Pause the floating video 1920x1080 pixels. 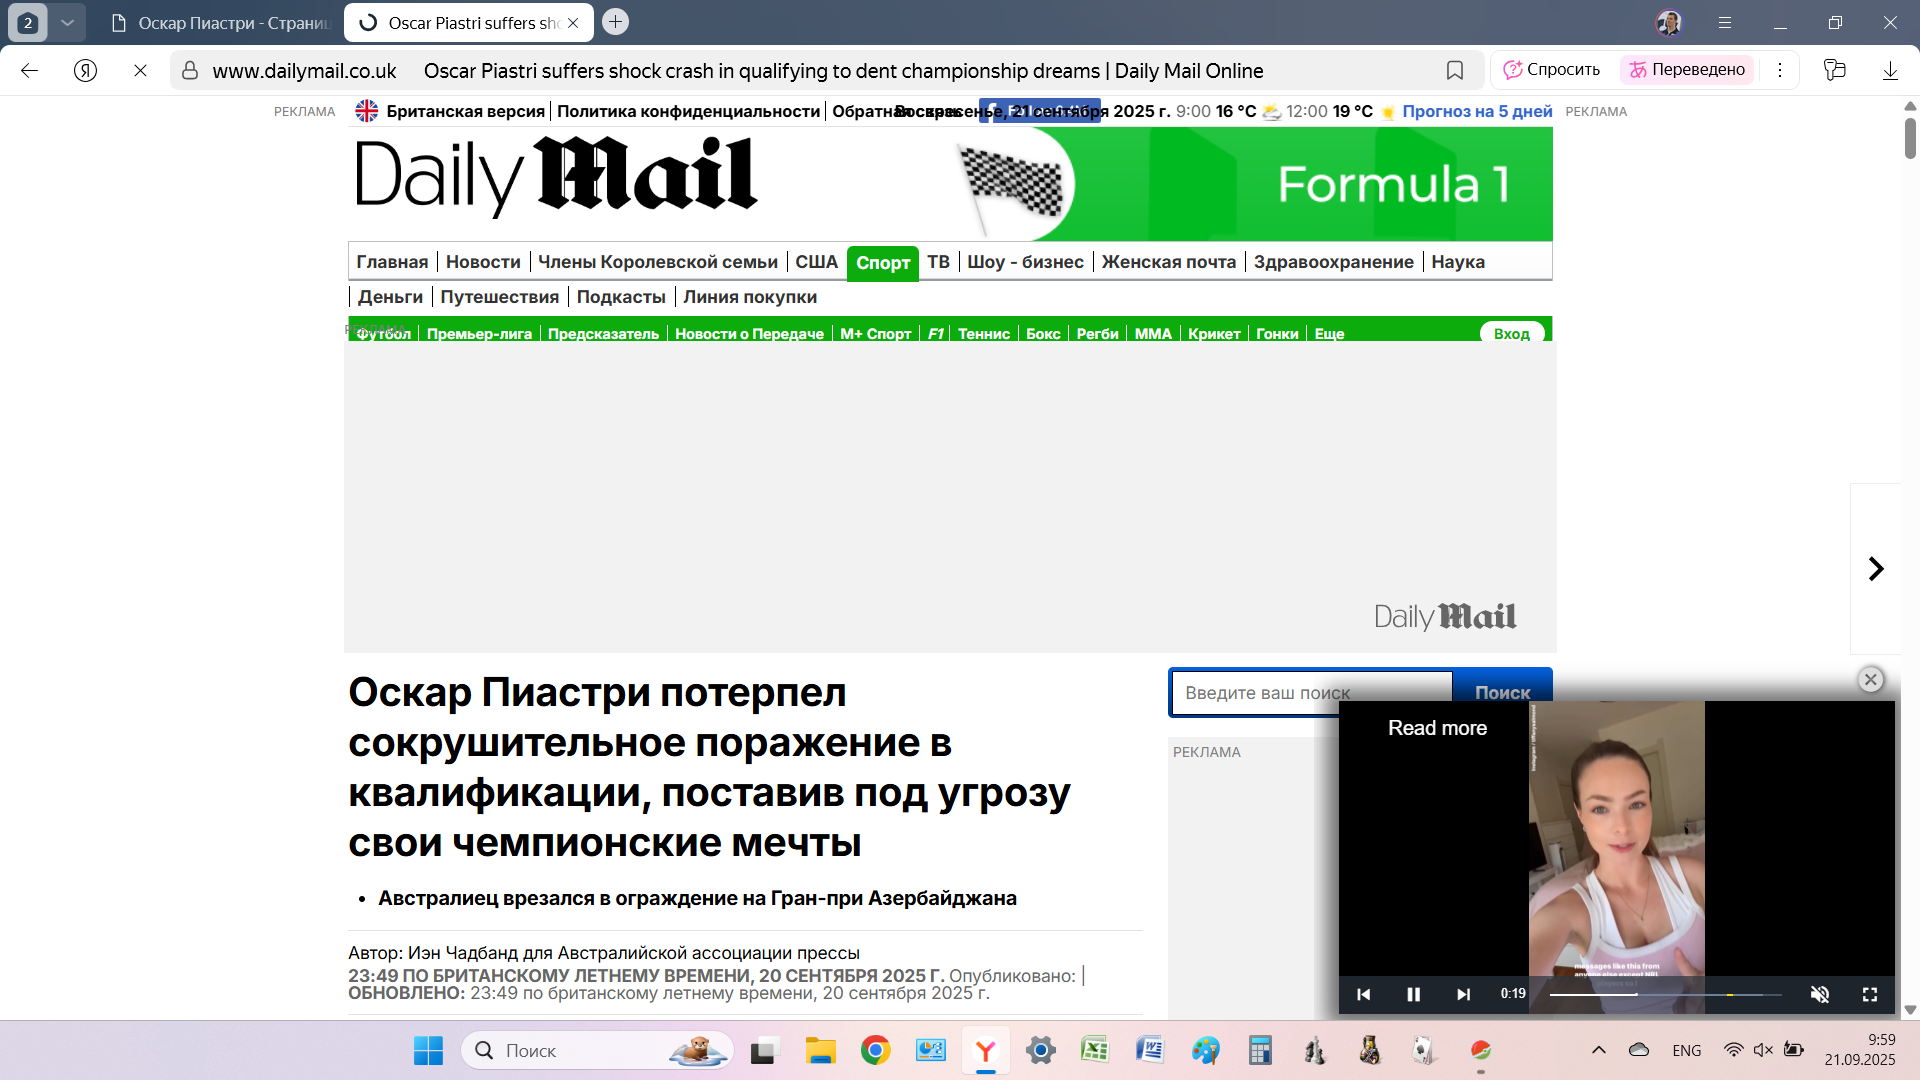point(1413,994)
